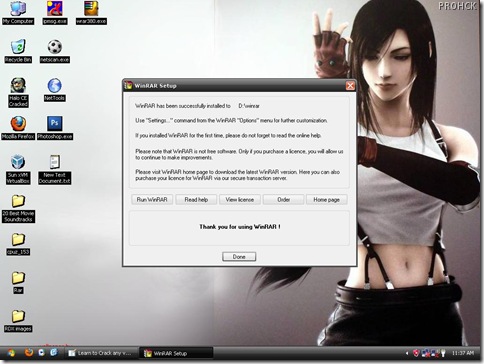Open View licence button
484x364 pixels.
pyautogui.click(x=240, y=200)
